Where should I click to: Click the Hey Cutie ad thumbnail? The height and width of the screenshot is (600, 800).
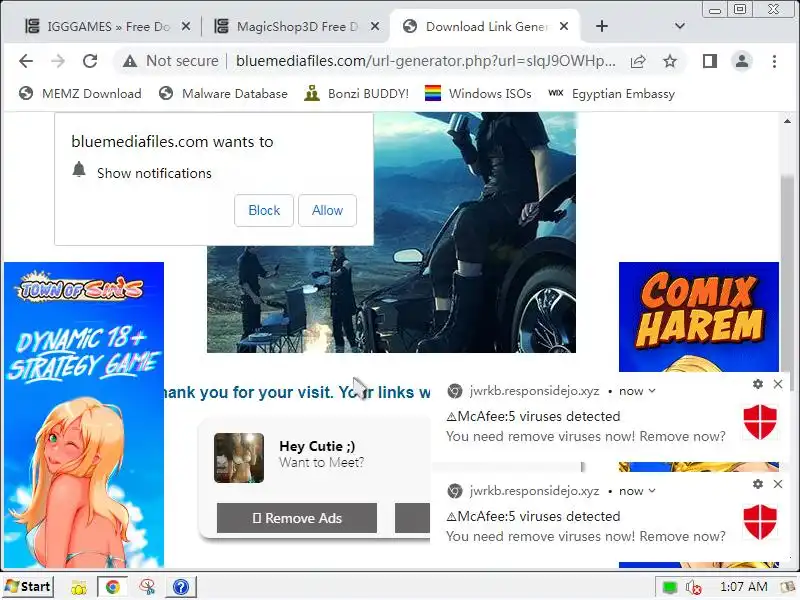point(239,458)
